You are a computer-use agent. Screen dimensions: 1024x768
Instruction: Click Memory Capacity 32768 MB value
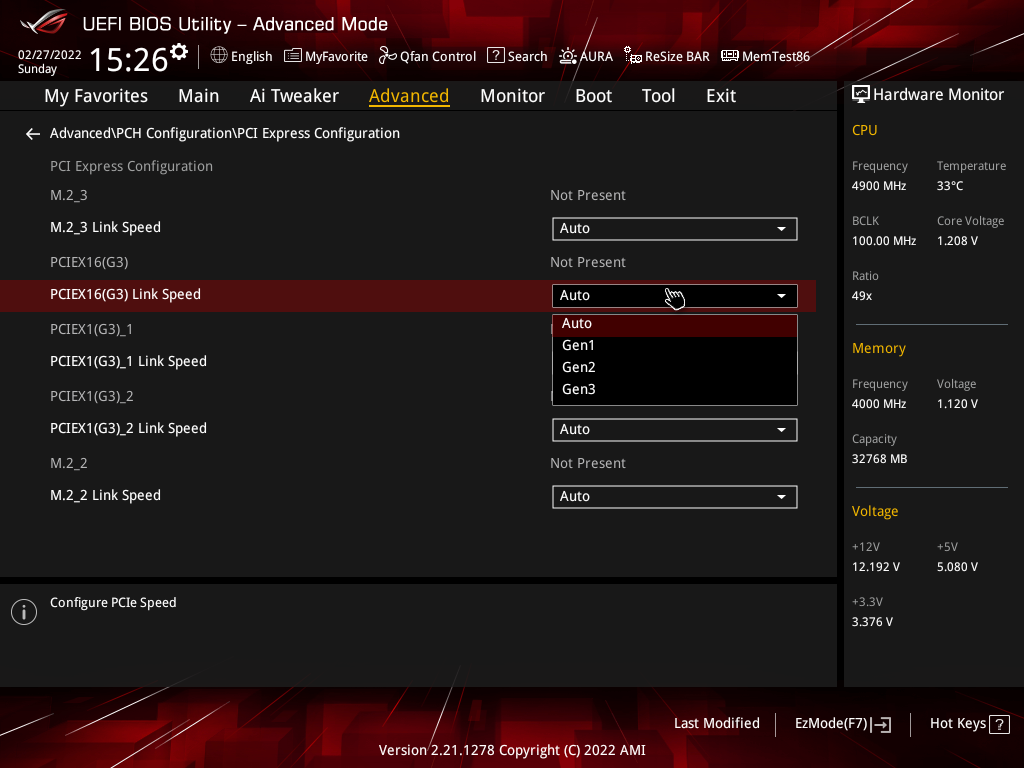[x=879, y=459]
